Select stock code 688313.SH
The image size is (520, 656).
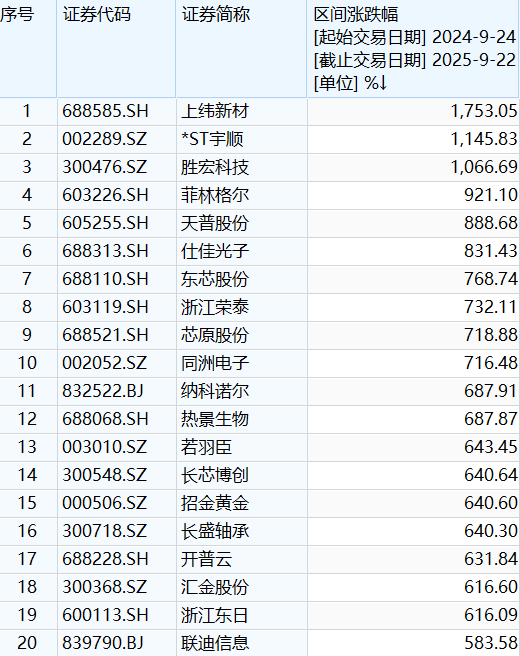click(x=105, y=251)
